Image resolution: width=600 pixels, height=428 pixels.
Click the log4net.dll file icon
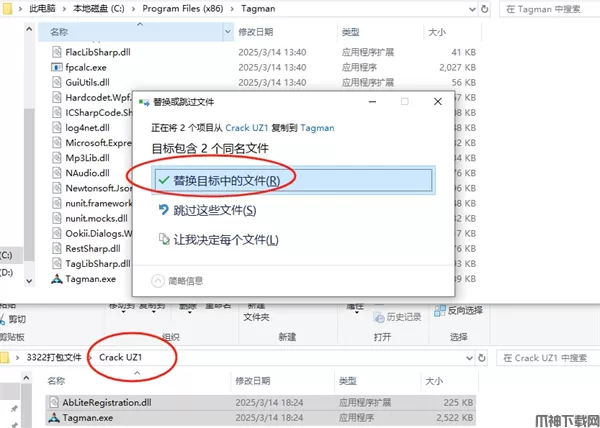click(x=57, y=127)
